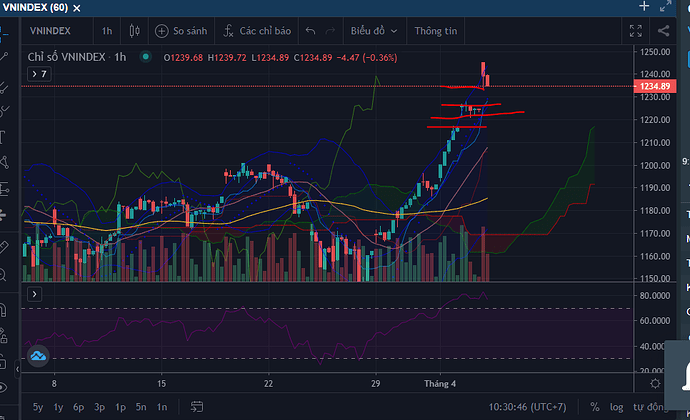The image size is (690, 420).
Task: Select the 6p time range
Action: click(78, 407)
